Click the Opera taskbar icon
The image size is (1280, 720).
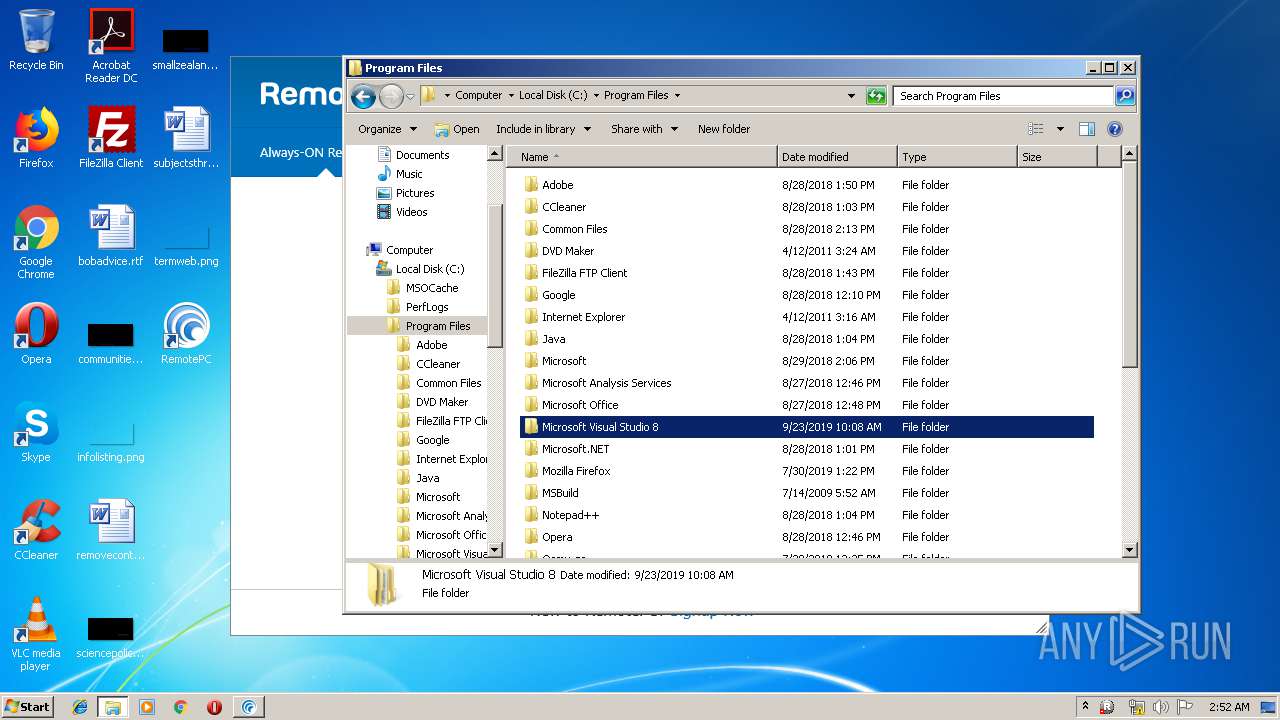(214, 707)
